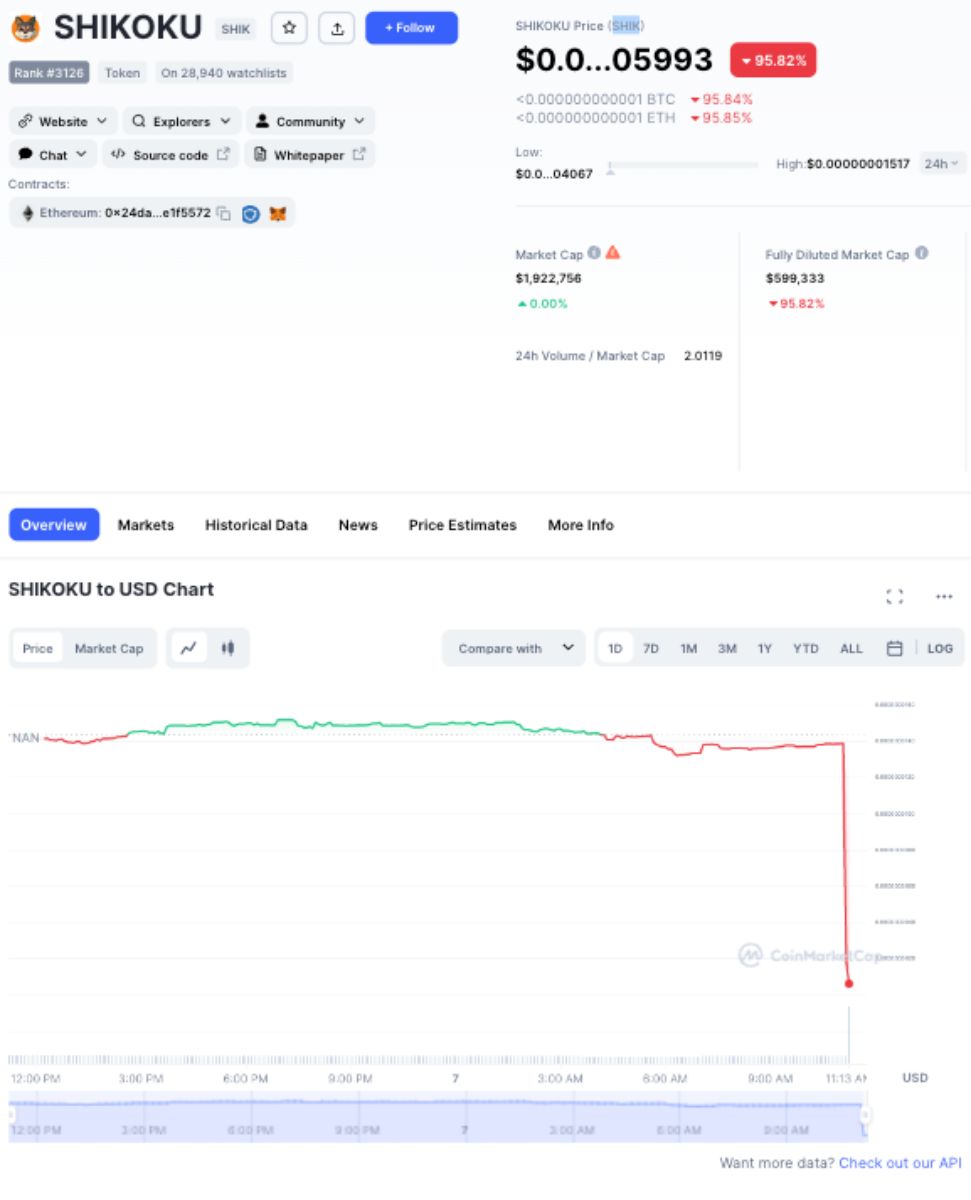971x1200 pixels.
Task: Expand the Community dropdown
Action: pos(310,121)
